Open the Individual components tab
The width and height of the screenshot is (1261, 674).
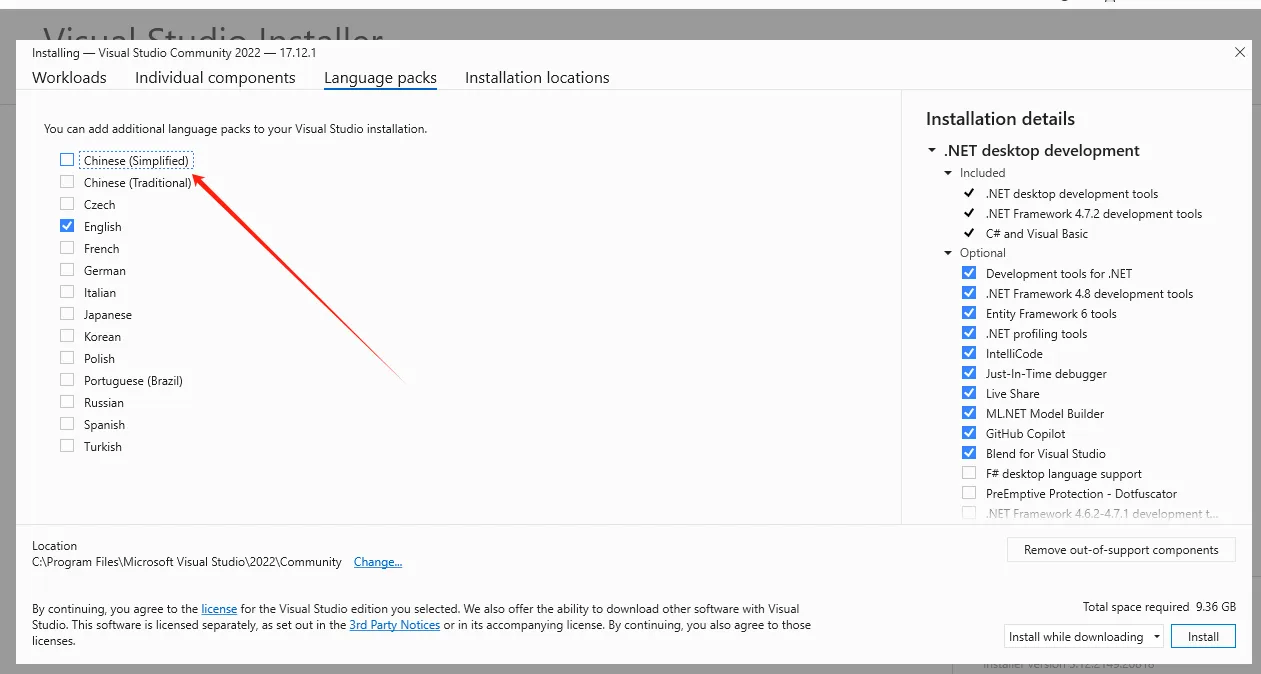215,78
